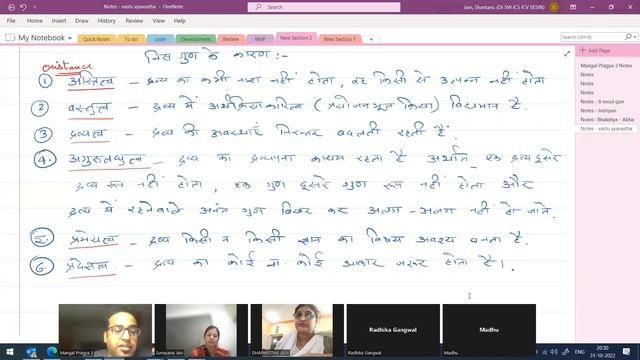This screenshot has height=360, width=640.
Task: Open the search scope dropdown arrow
Action: coord(635,37)
